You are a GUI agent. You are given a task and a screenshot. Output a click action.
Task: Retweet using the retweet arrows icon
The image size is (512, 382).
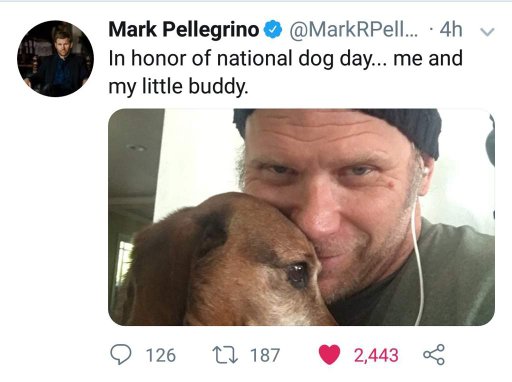[x=226, y=355]
